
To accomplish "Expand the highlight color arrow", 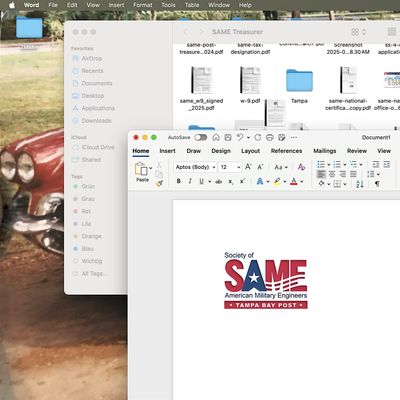I will click(x=285, y=182).
